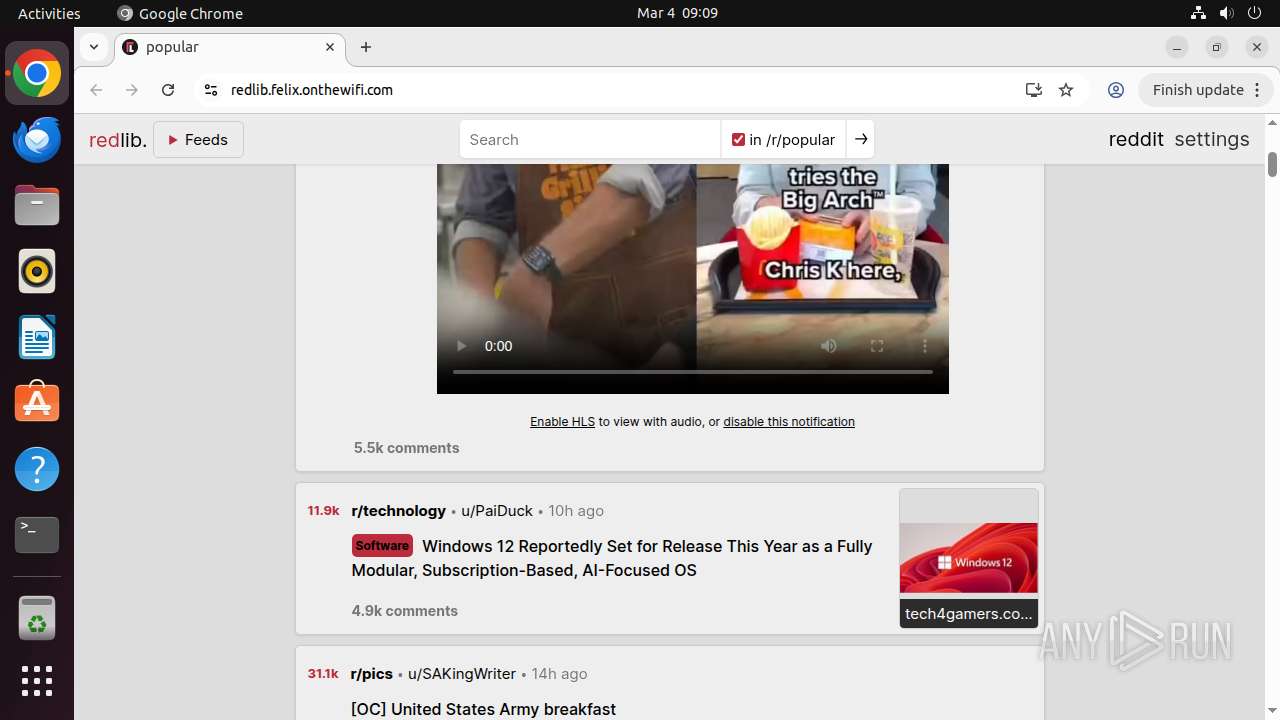Screen dimensions: 1280x720
Task: Open the reddit link in header
Action: (x=1136, y=140)
